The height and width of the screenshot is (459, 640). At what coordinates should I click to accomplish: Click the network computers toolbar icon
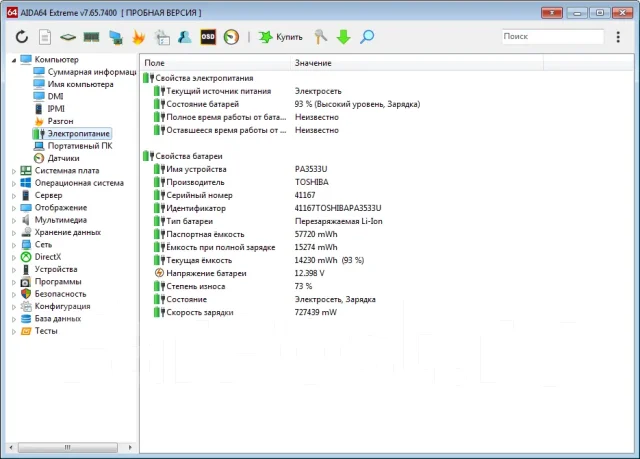(116, 38)
